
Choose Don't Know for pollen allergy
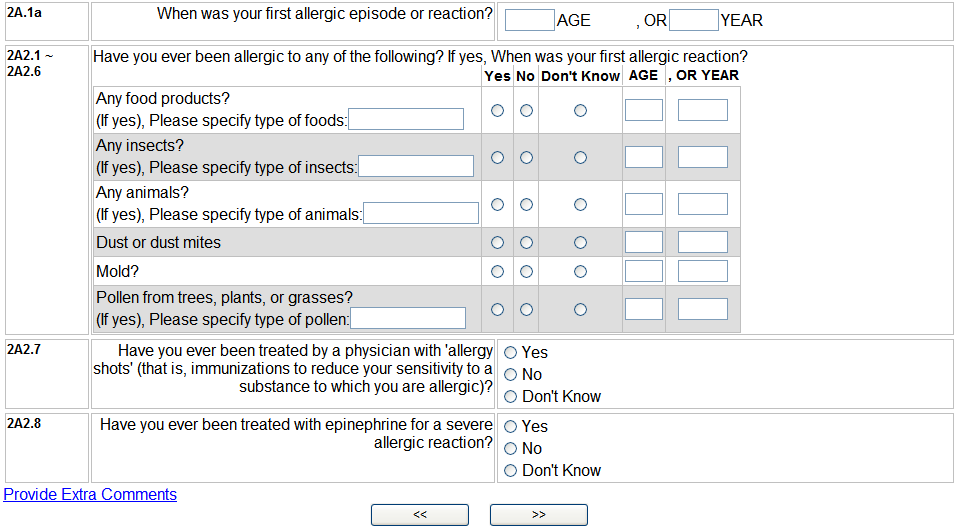pos(580,310)
